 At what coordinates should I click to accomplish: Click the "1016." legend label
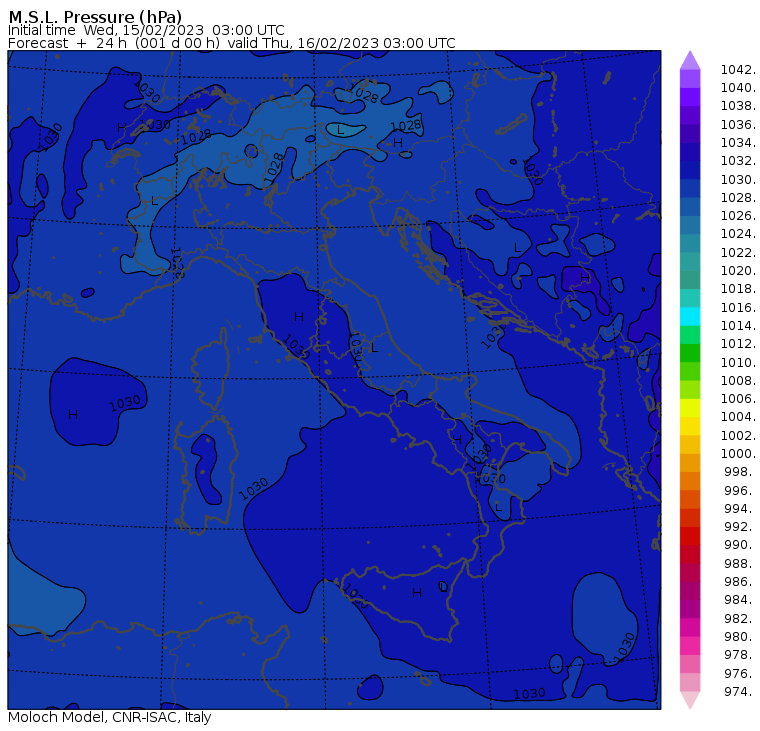(738, 307)
